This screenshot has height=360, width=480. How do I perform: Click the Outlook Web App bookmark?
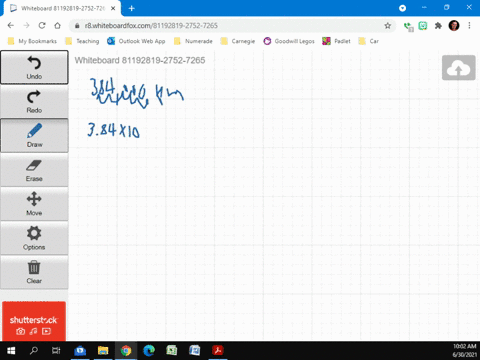(x=136, y=41)
